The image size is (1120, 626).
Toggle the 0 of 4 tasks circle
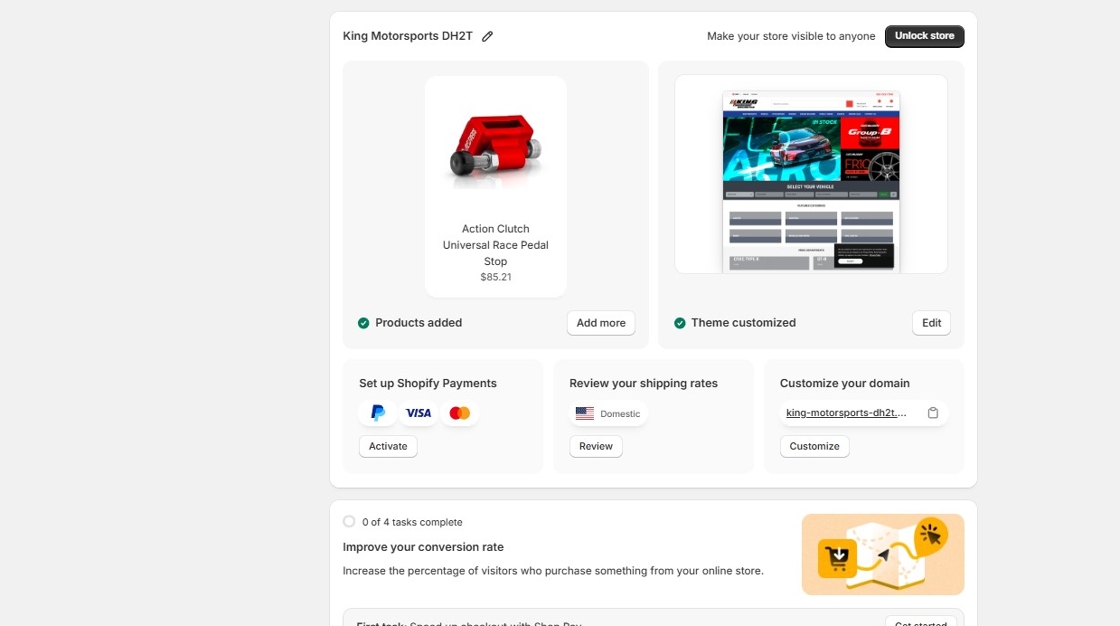coord(349,522)
